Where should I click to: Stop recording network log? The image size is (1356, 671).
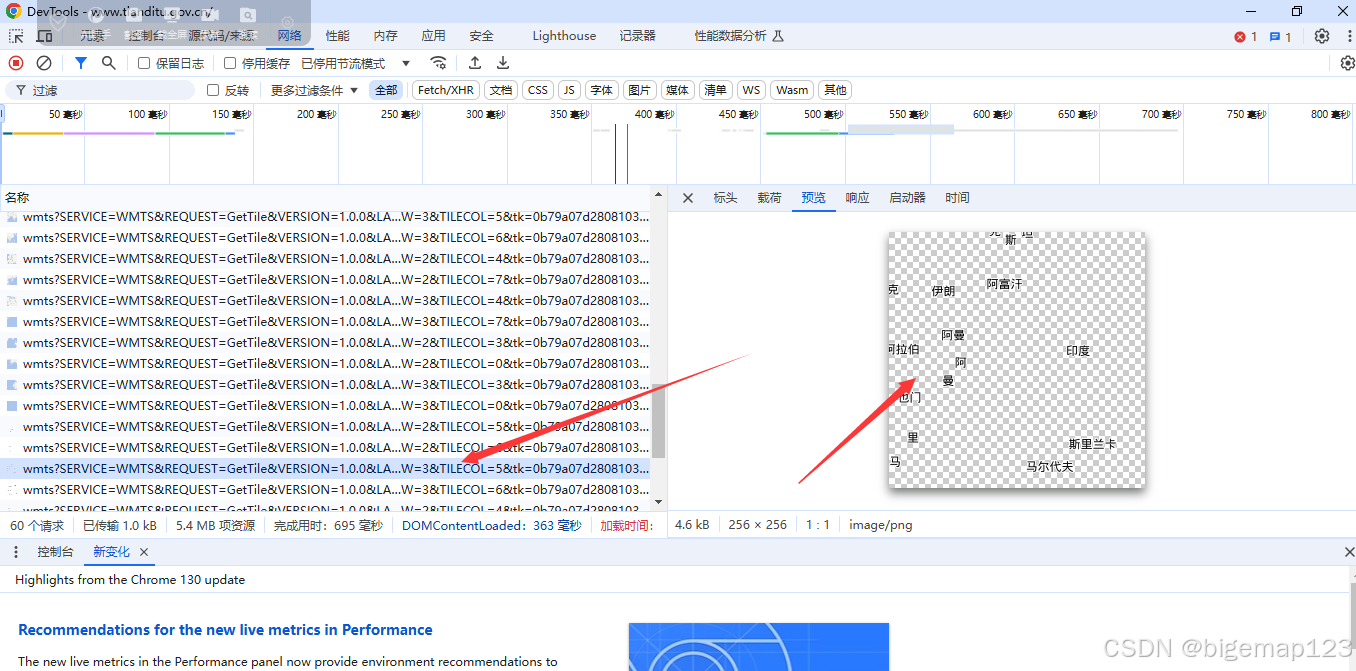[x=16, y=63]
